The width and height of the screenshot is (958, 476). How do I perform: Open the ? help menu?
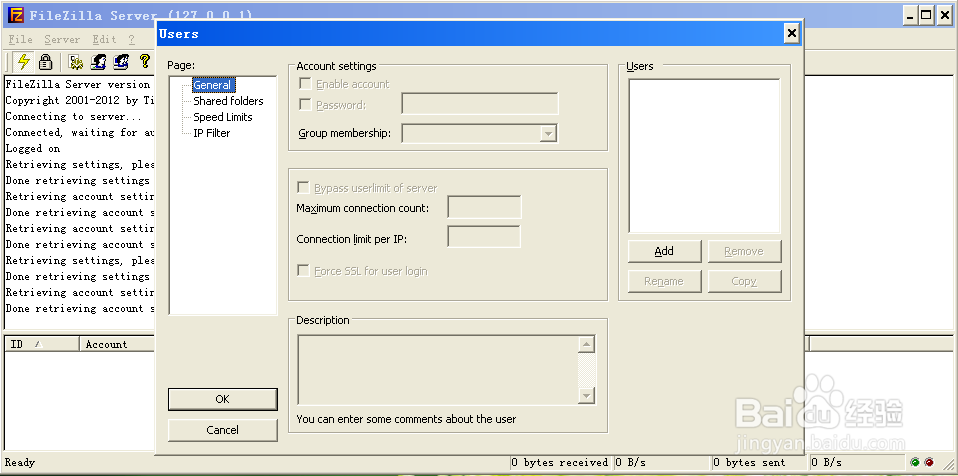(x=131, y=39)
